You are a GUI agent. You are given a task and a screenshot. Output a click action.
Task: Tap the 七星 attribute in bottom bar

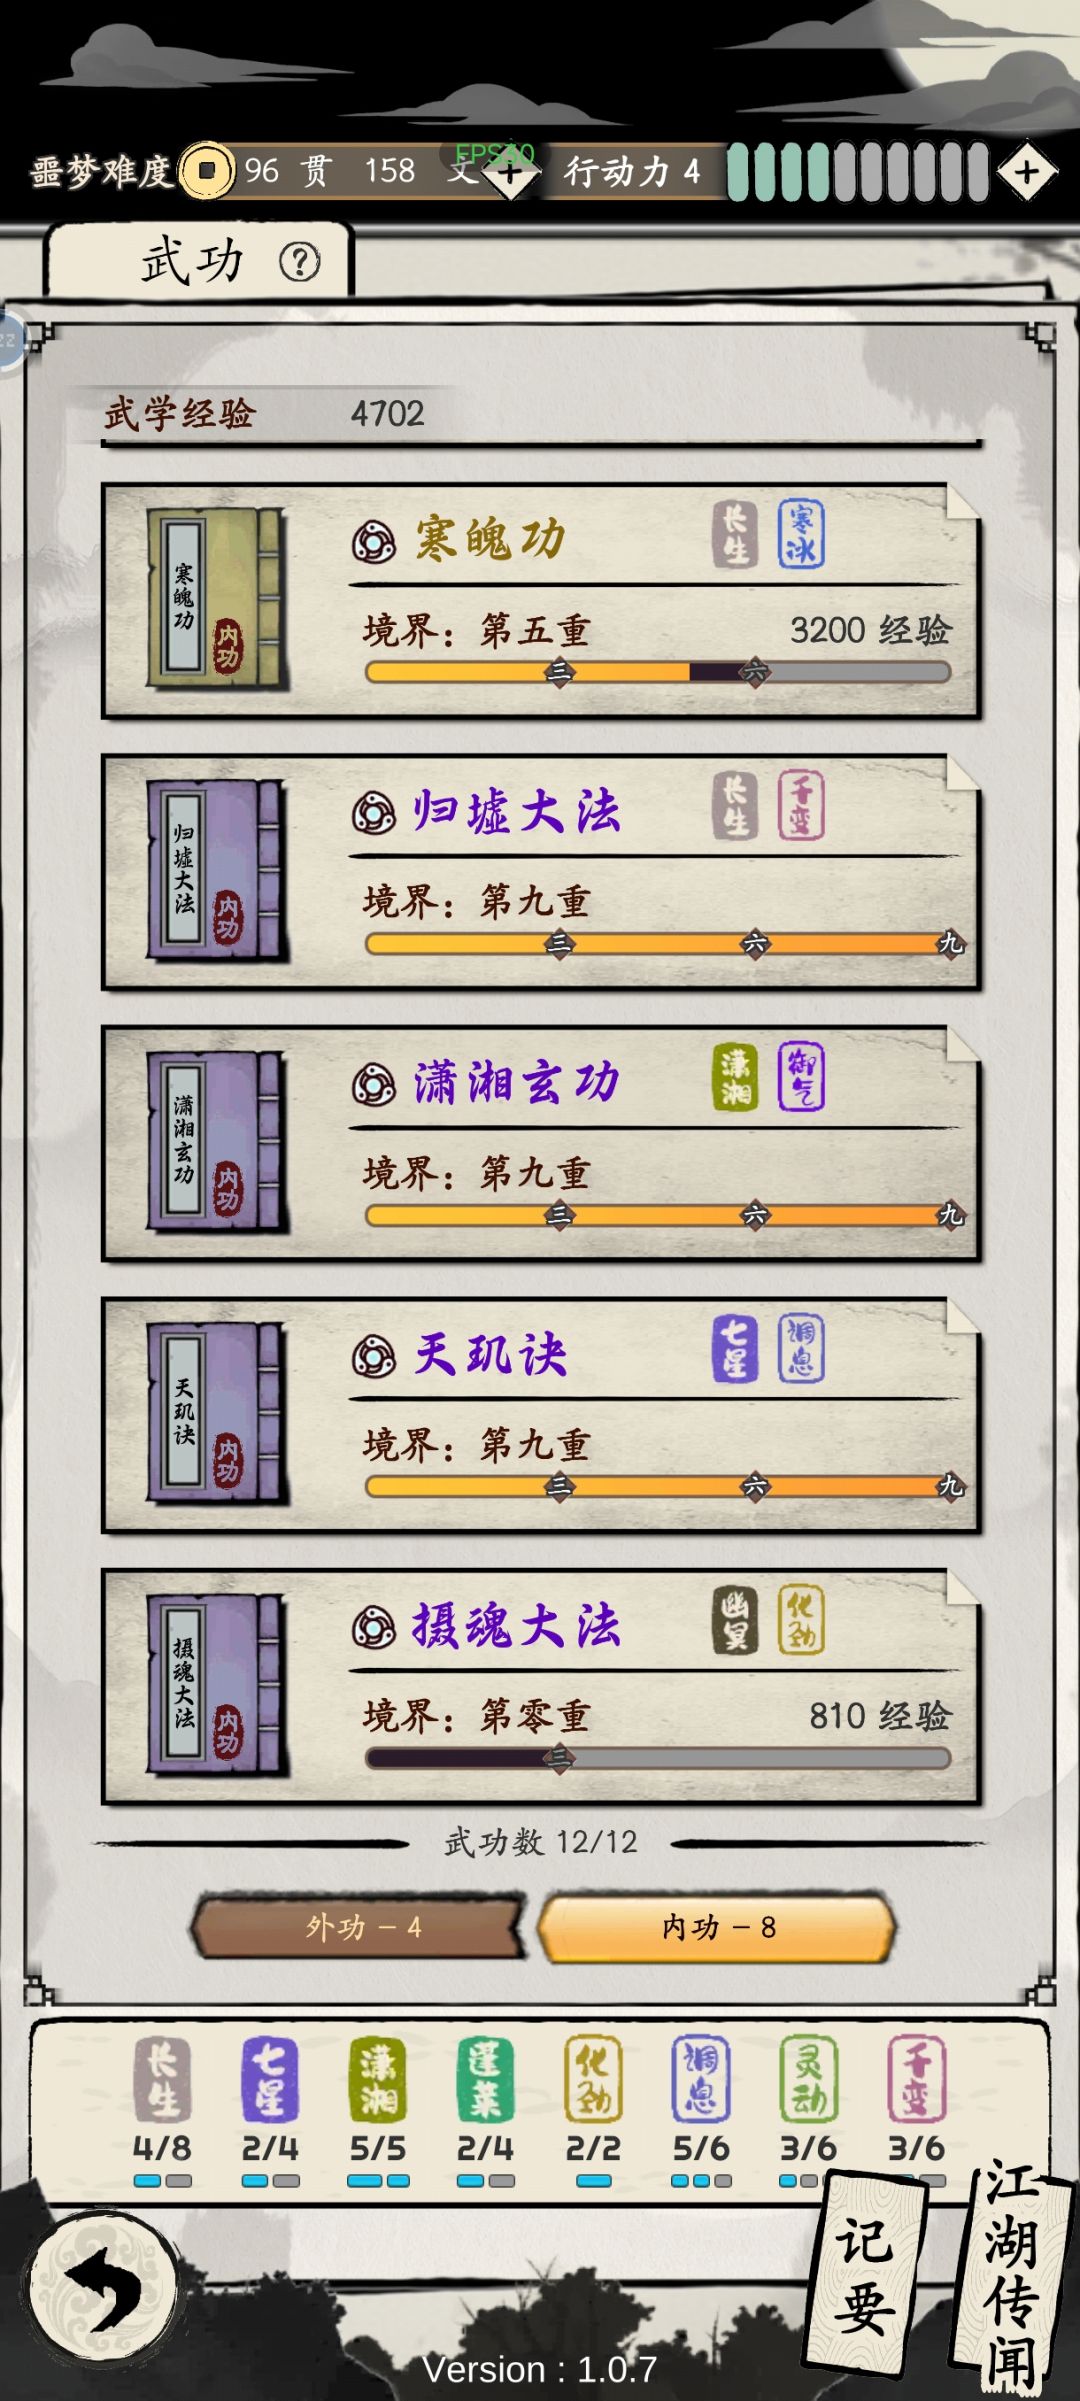(x=269, y=2080)
